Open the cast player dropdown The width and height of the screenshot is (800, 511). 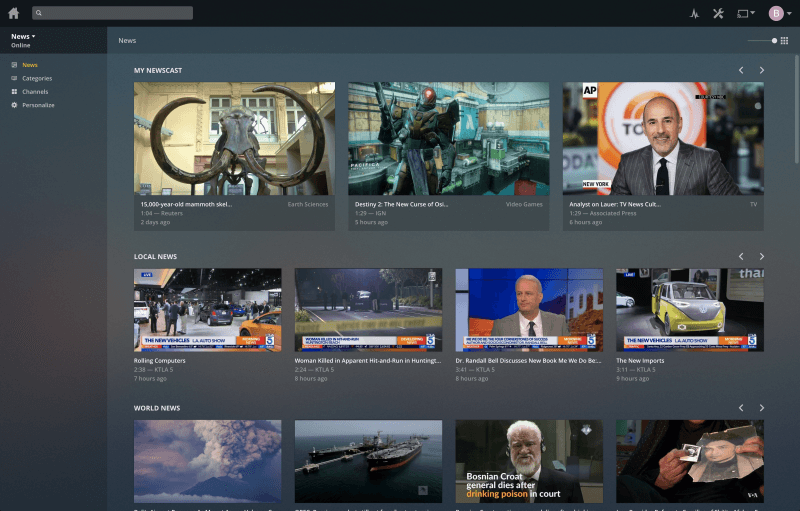pyautogui.click(x=745, y=13)
